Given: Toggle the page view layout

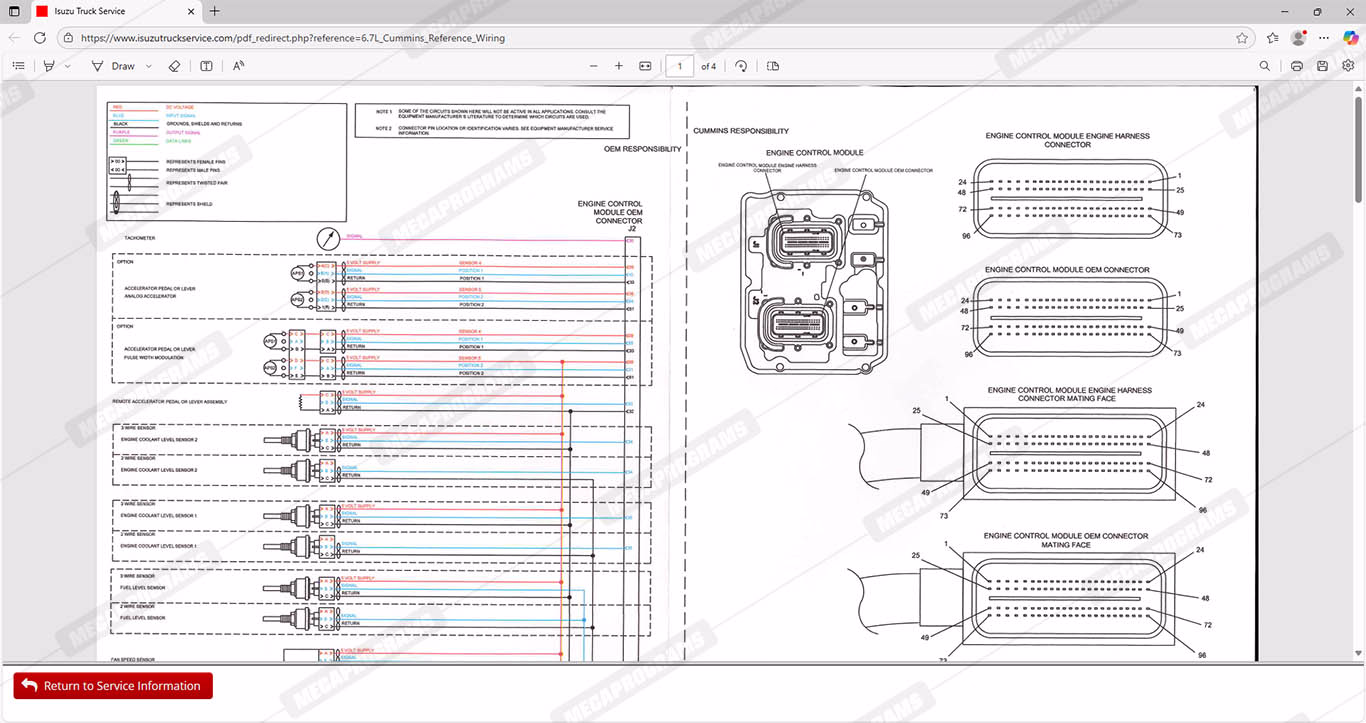Looking at the screenshot, I should point(773,66).
